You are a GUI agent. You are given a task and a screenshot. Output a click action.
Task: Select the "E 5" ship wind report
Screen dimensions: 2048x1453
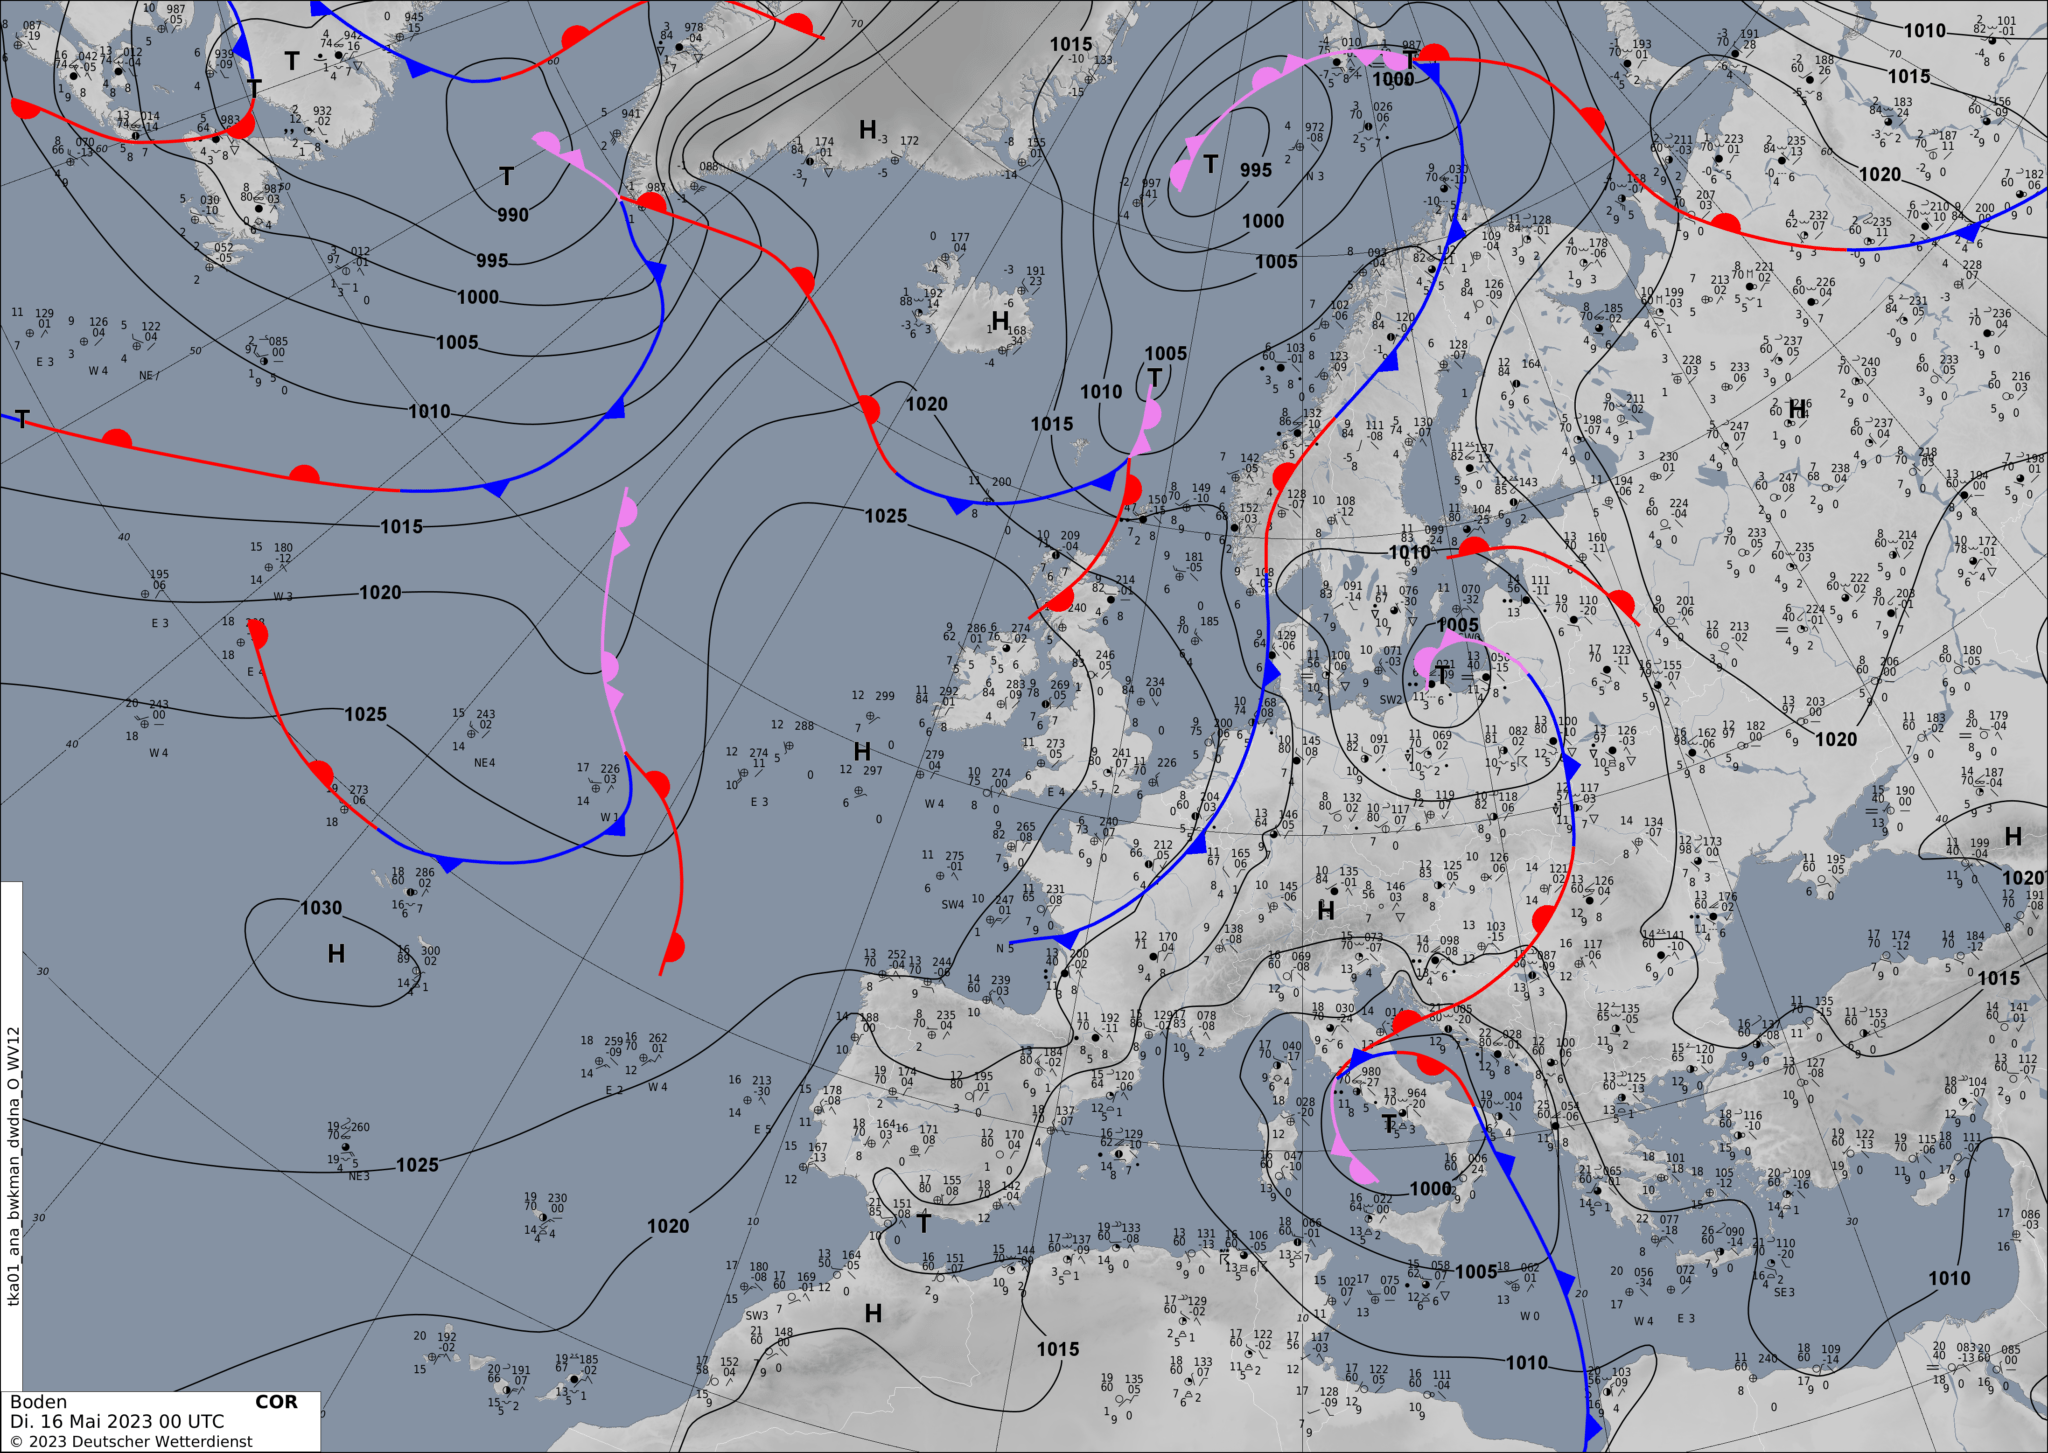(x=762, y=1130)
